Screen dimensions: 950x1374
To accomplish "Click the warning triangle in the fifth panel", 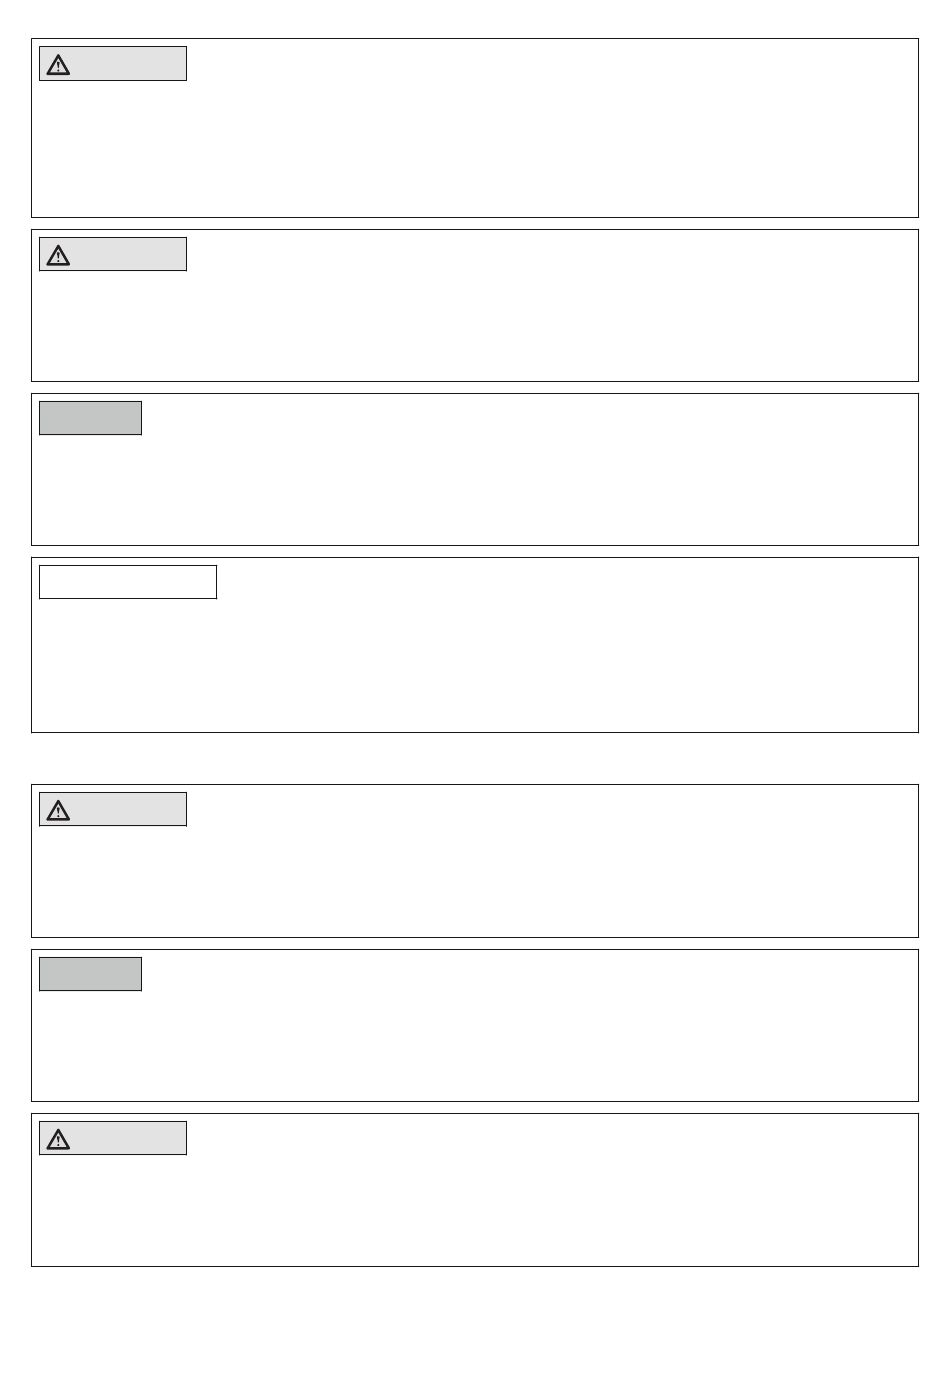I will pyautogui.click(x=58, y=810).
